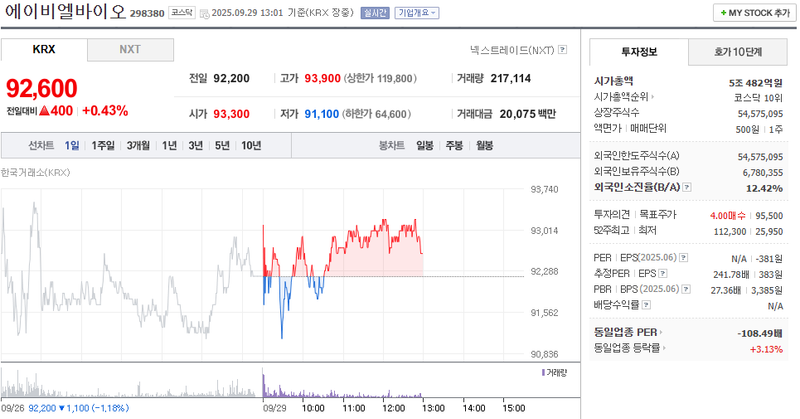Click the 거래대금 value 20,075 백만

coord(528,114)
